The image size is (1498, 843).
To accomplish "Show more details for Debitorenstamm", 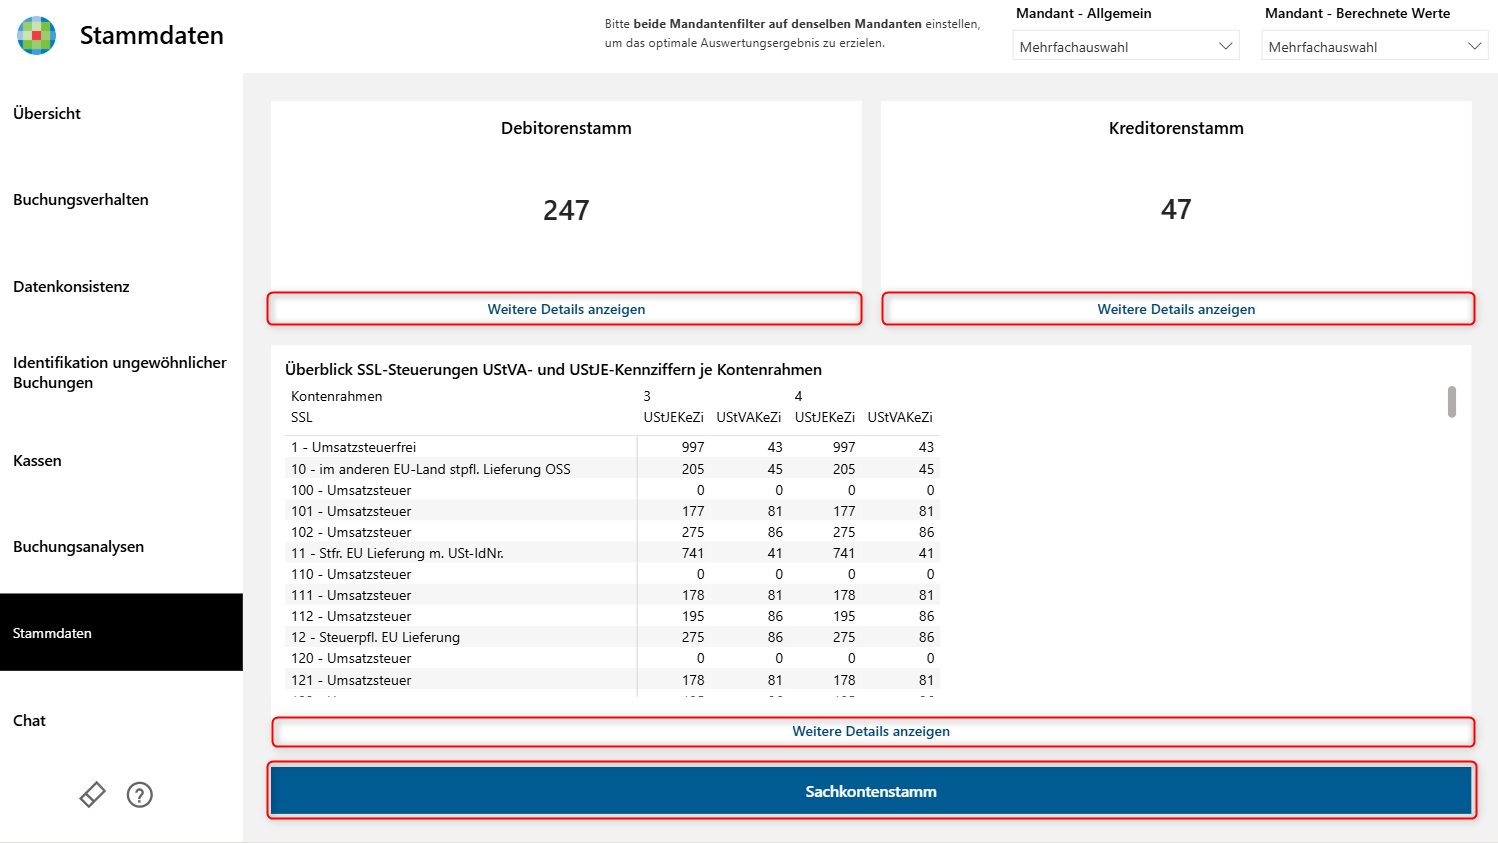I will point(565,309).
